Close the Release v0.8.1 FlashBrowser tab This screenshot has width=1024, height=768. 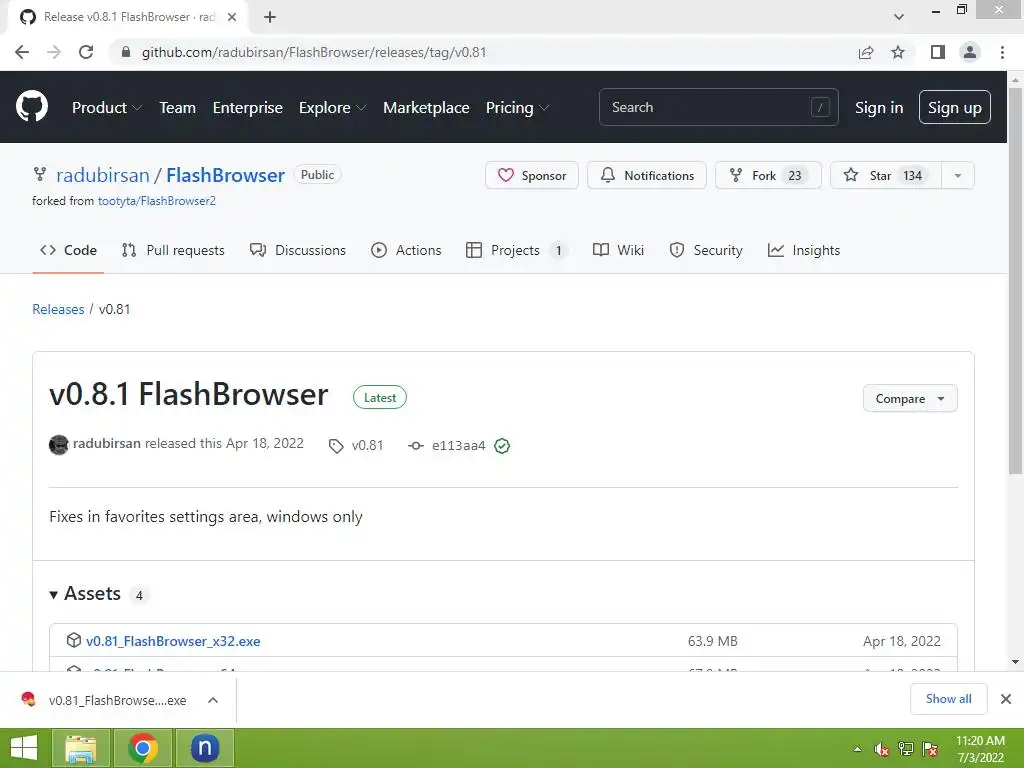click(232, 17)
